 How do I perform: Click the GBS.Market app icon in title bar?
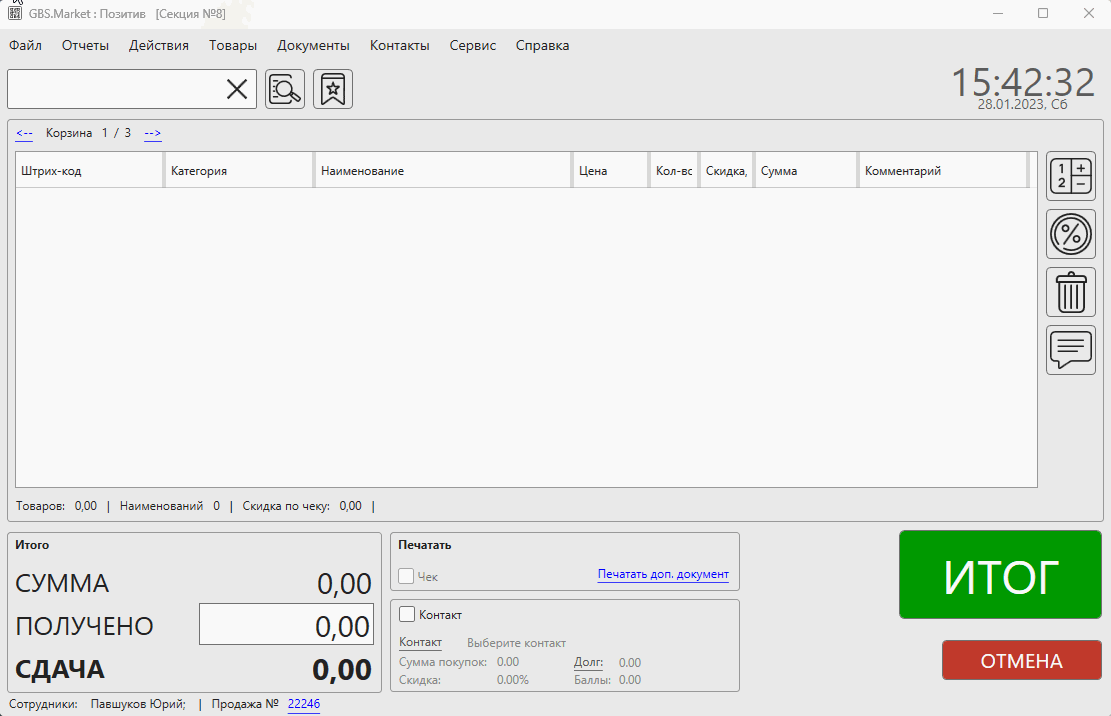pyautogui.click(x=16, y=14)
